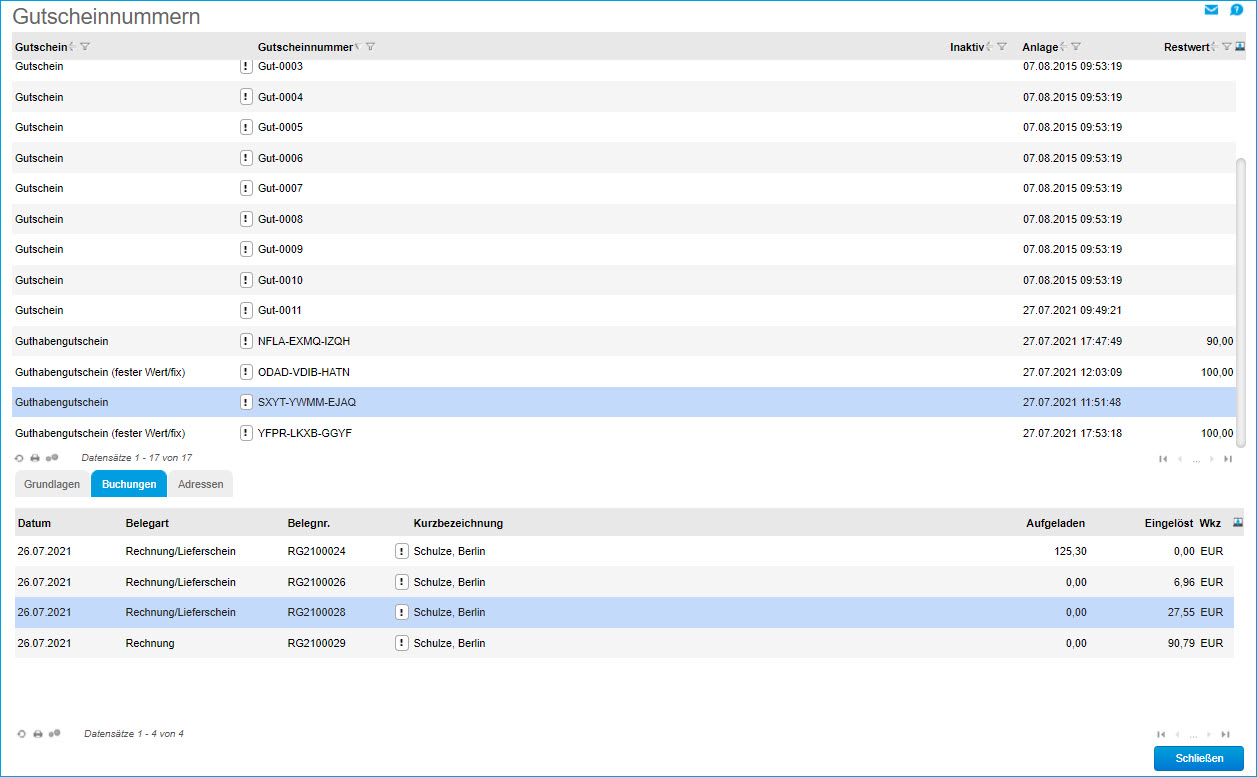
Task: Toggle sorting on the Inaktiv column
Action: click(x=989, y=47)
